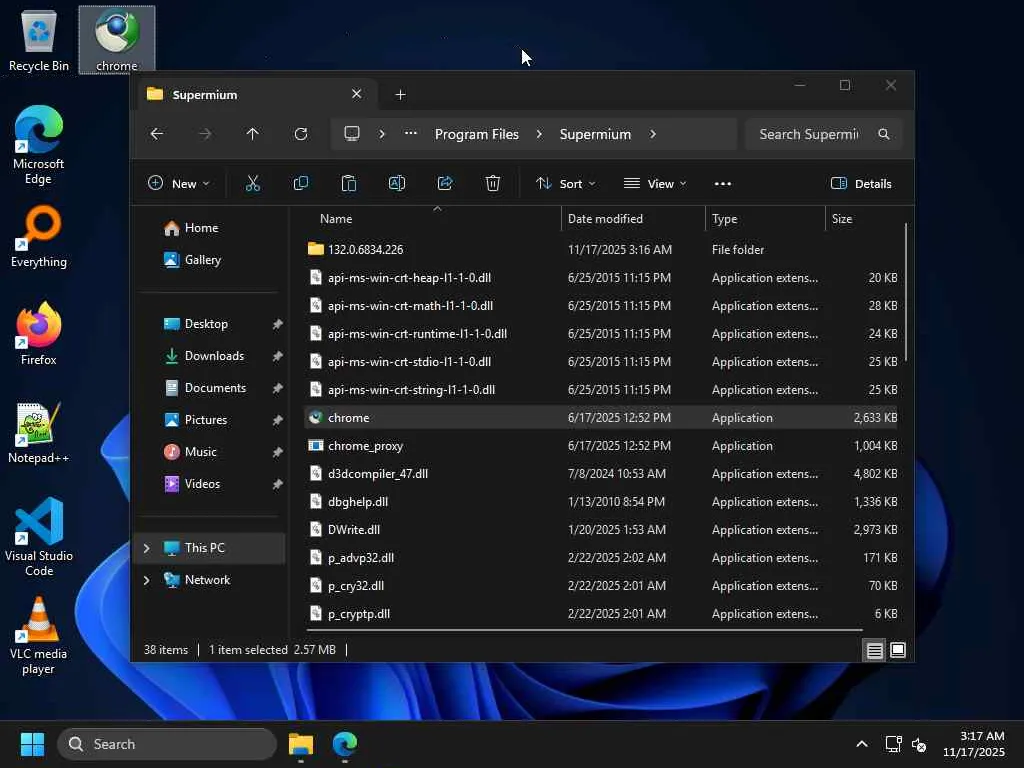Open the clock and date panel

click(x=973, y=744)
